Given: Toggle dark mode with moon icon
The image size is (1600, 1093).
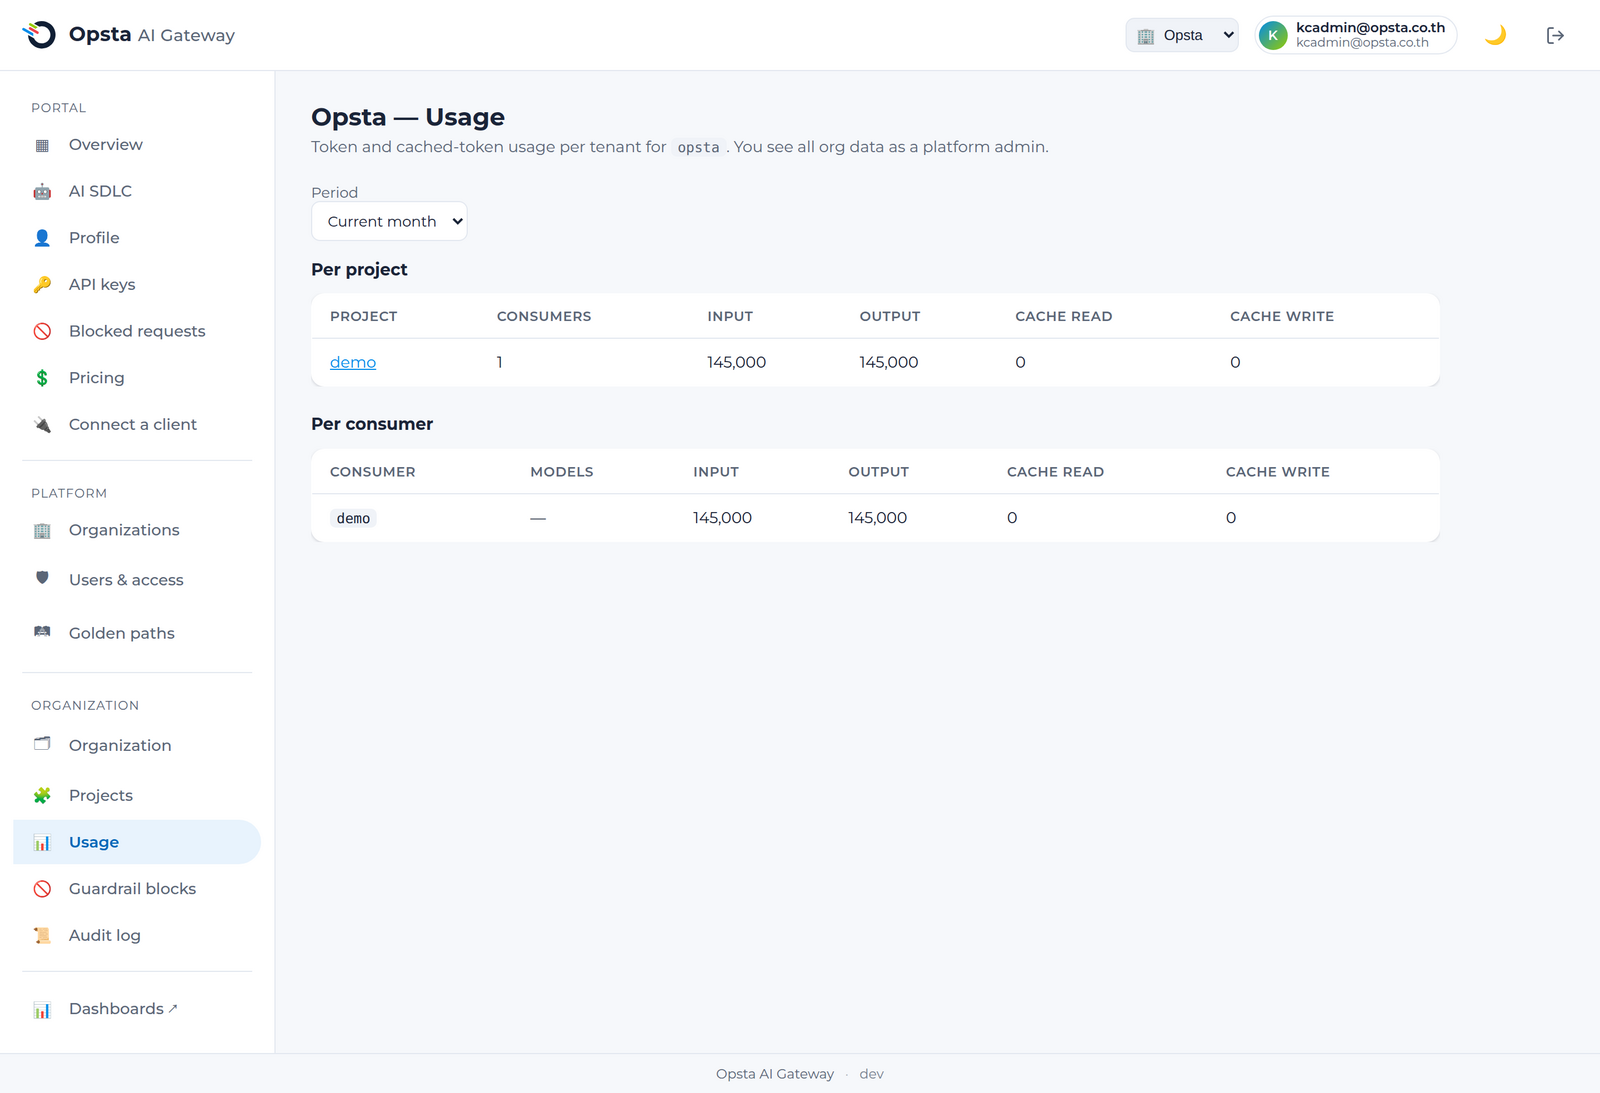Looking at the screenshot, I should (1495, 36).
